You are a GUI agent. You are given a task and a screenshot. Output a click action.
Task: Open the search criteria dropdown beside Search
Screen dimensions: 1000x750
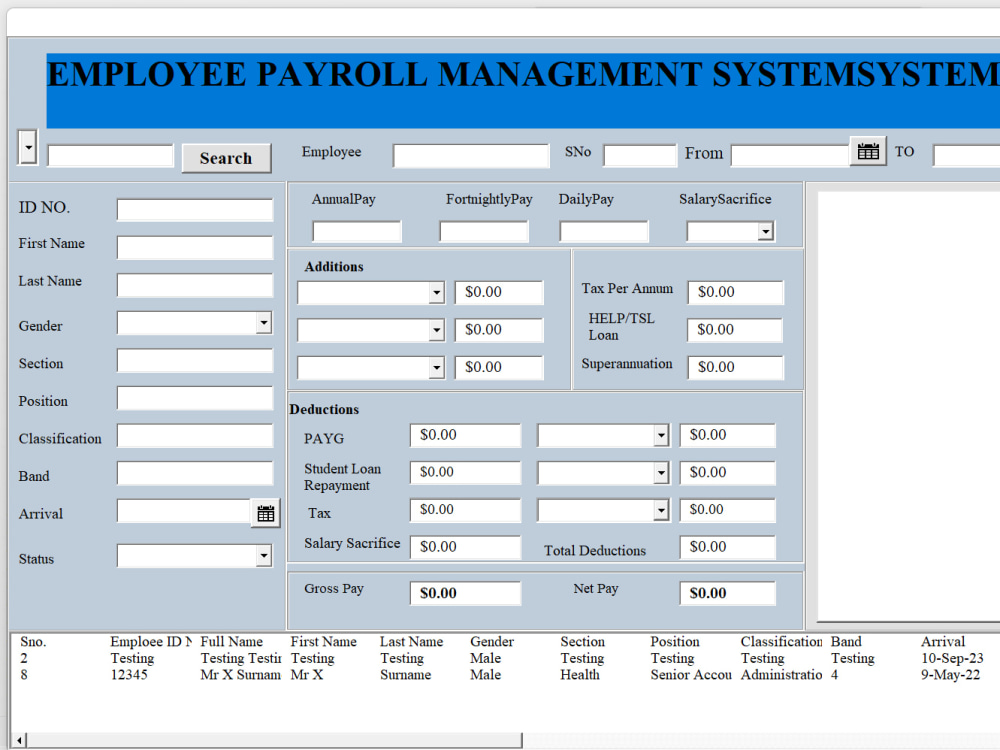(27, 147)
